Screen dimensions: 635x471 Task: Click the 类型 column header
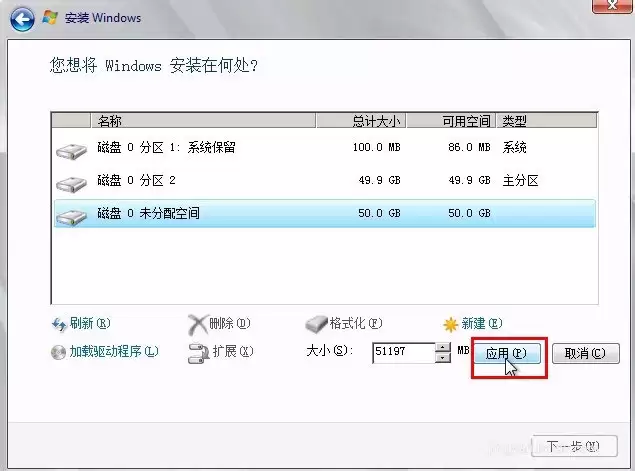[547, 121]
